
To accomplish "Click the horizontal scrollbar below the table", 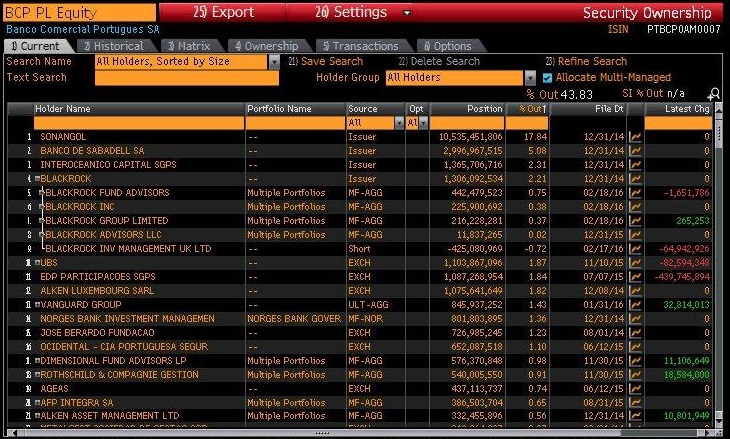I will coord(361,433).
